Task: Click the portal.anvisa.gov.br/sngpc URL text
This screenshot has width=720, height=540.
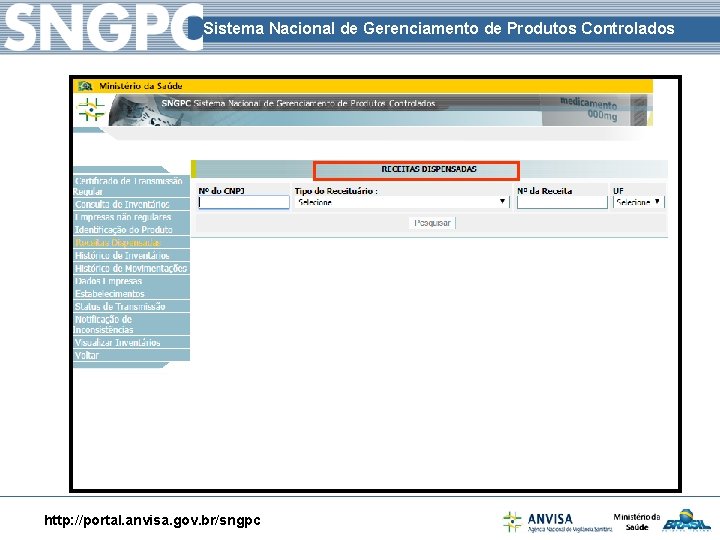Action: pyautogui.click(x=152, y=520)
